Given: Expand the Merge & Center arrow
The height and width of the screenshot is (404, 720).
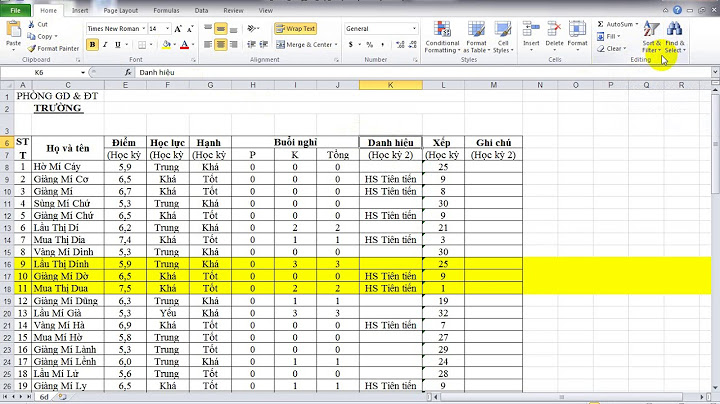Looking at the screenshot, I should tap(336, 45).
